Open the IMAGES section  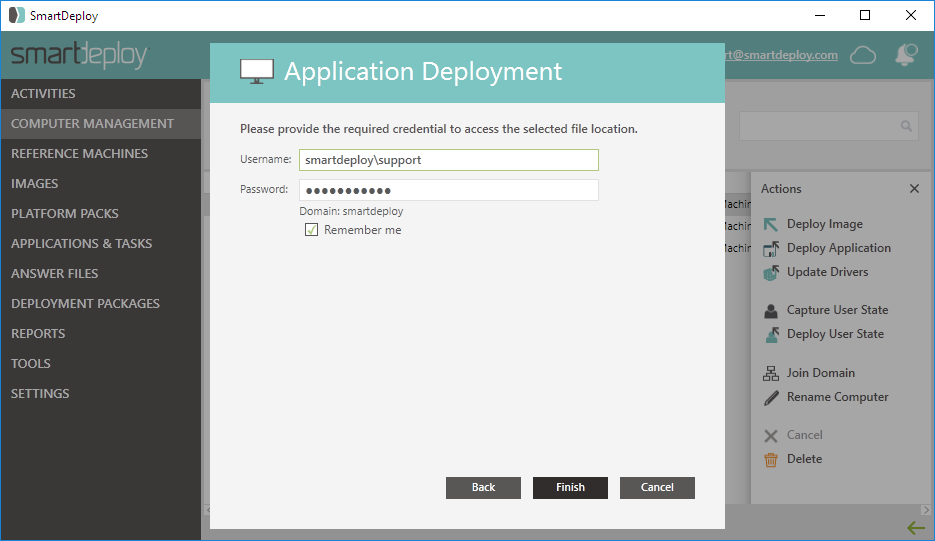tap(101, 183)
